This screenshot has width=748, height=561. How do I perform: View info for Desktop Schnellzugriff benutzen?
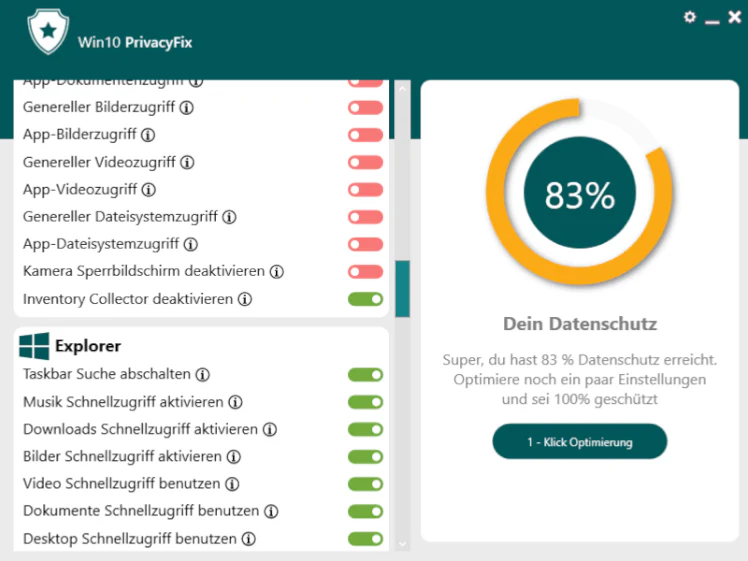click(x=249, y=540)
